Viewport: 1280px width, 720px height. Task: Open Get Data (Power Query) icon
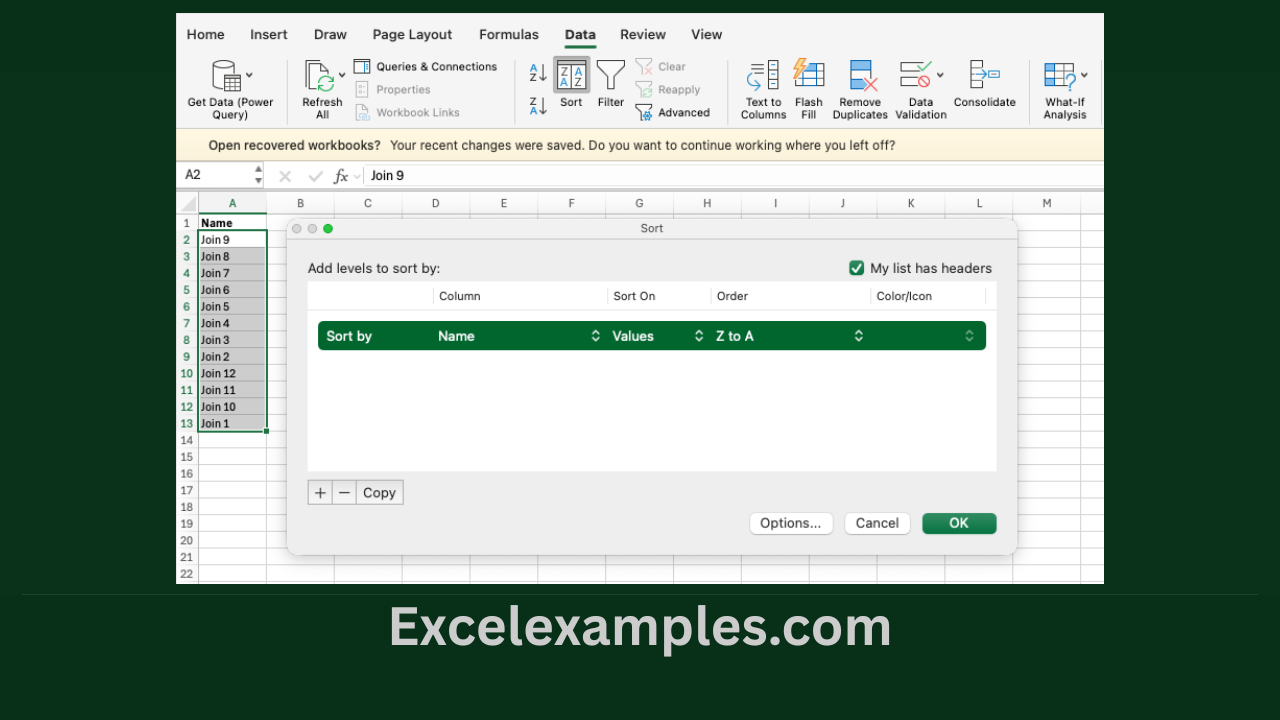(225, 76)
